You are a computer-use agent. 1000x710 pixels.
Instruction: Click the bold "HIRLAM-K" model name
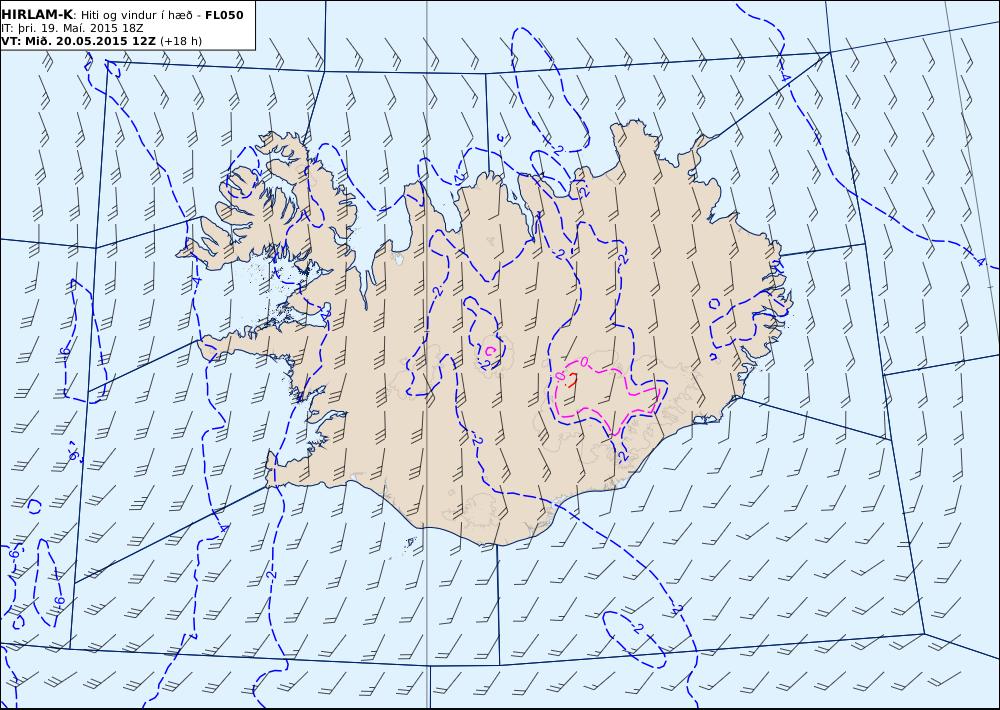click(38, 15)
